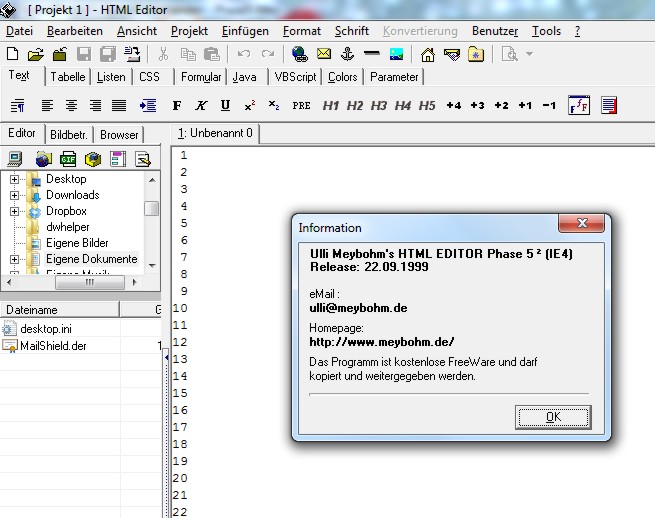The width and height of the screenshot is (655, 518).
Task: Click the center-align text icon
Action: pos(71,105)
